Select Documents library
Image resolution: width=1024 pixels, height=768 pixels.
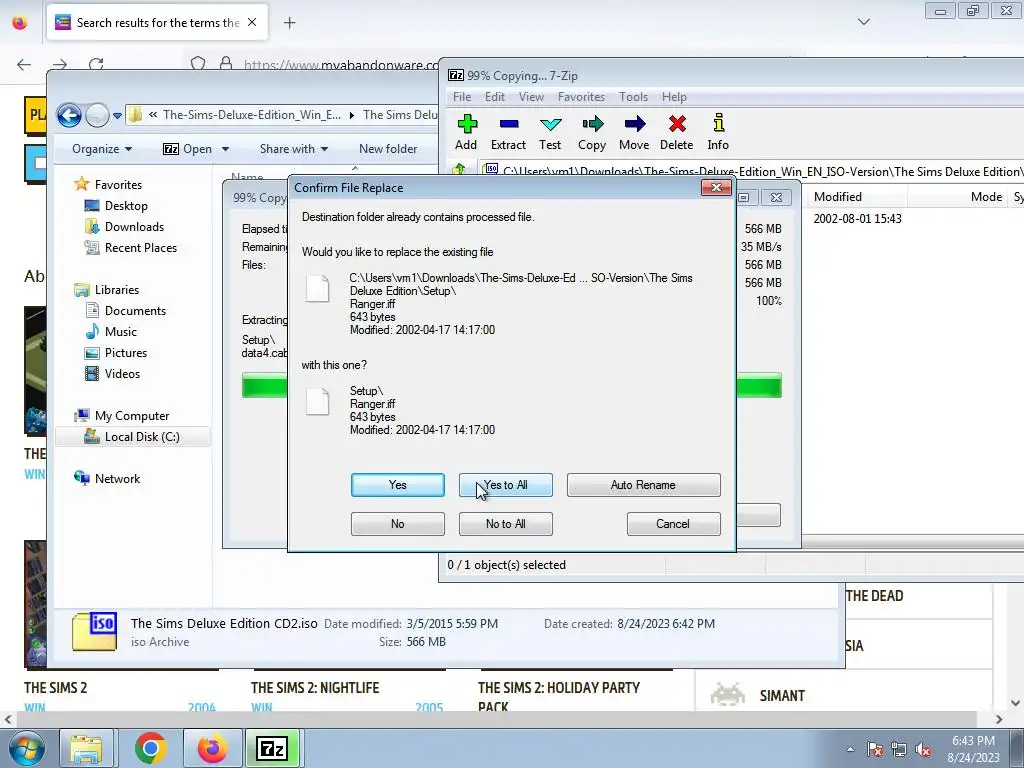135,311
